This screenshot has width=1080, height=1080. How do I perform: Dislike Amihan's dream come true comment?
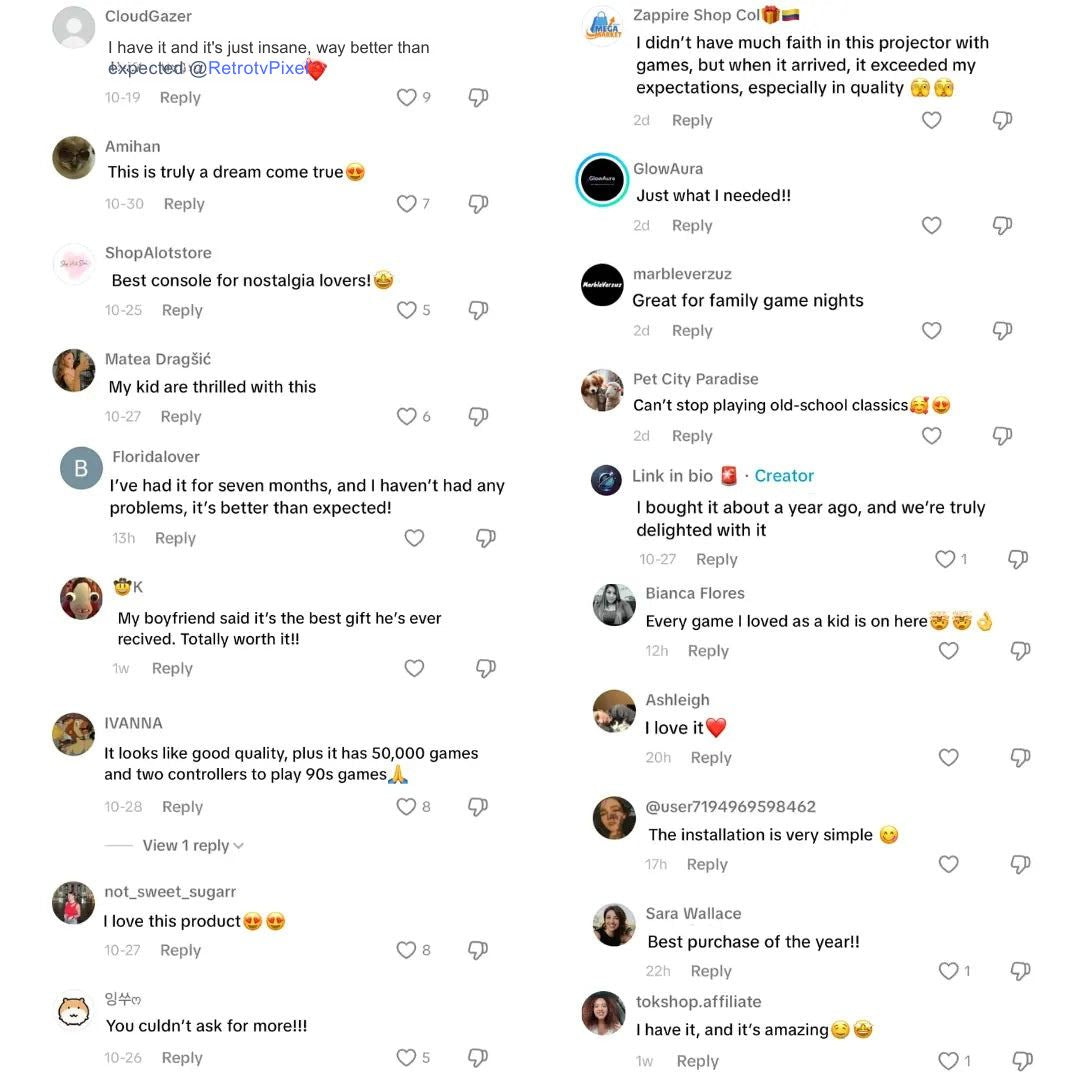(478, 204)
